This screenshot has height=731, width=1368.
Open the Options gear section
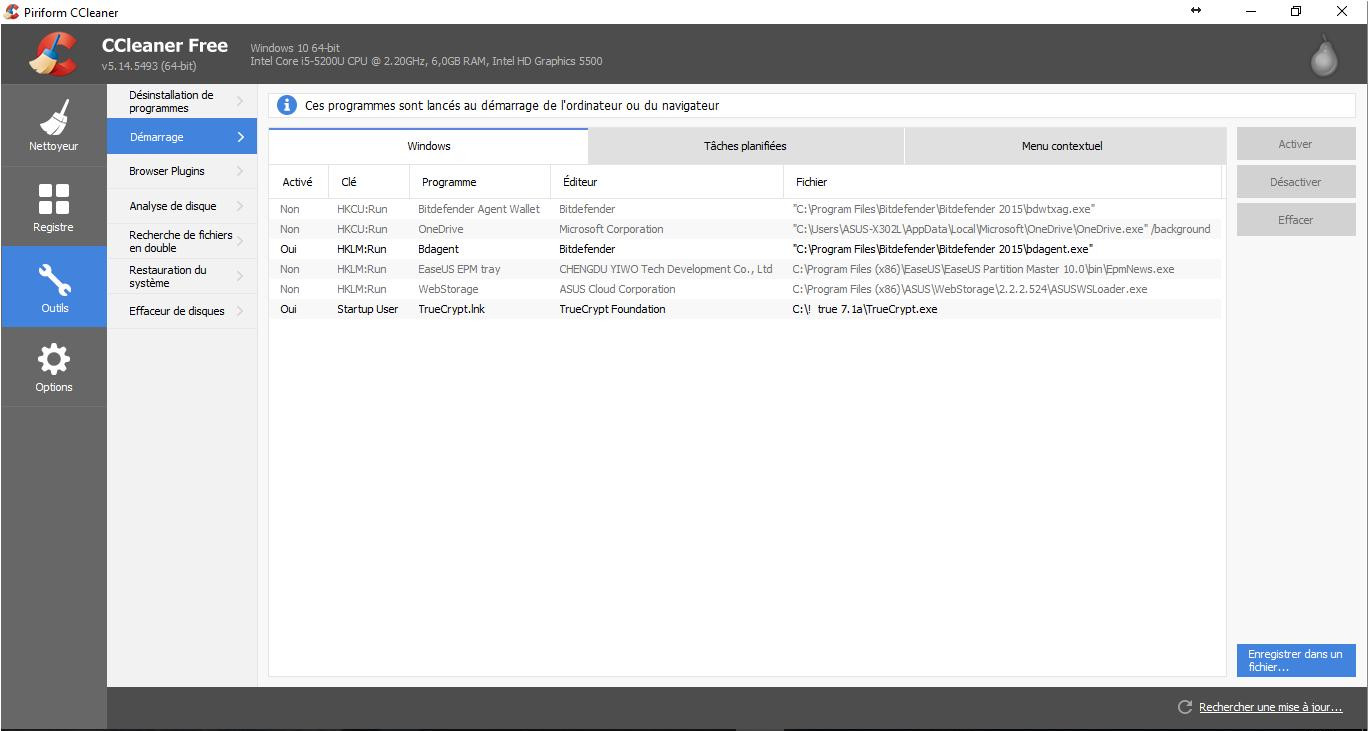click(54, 367)
